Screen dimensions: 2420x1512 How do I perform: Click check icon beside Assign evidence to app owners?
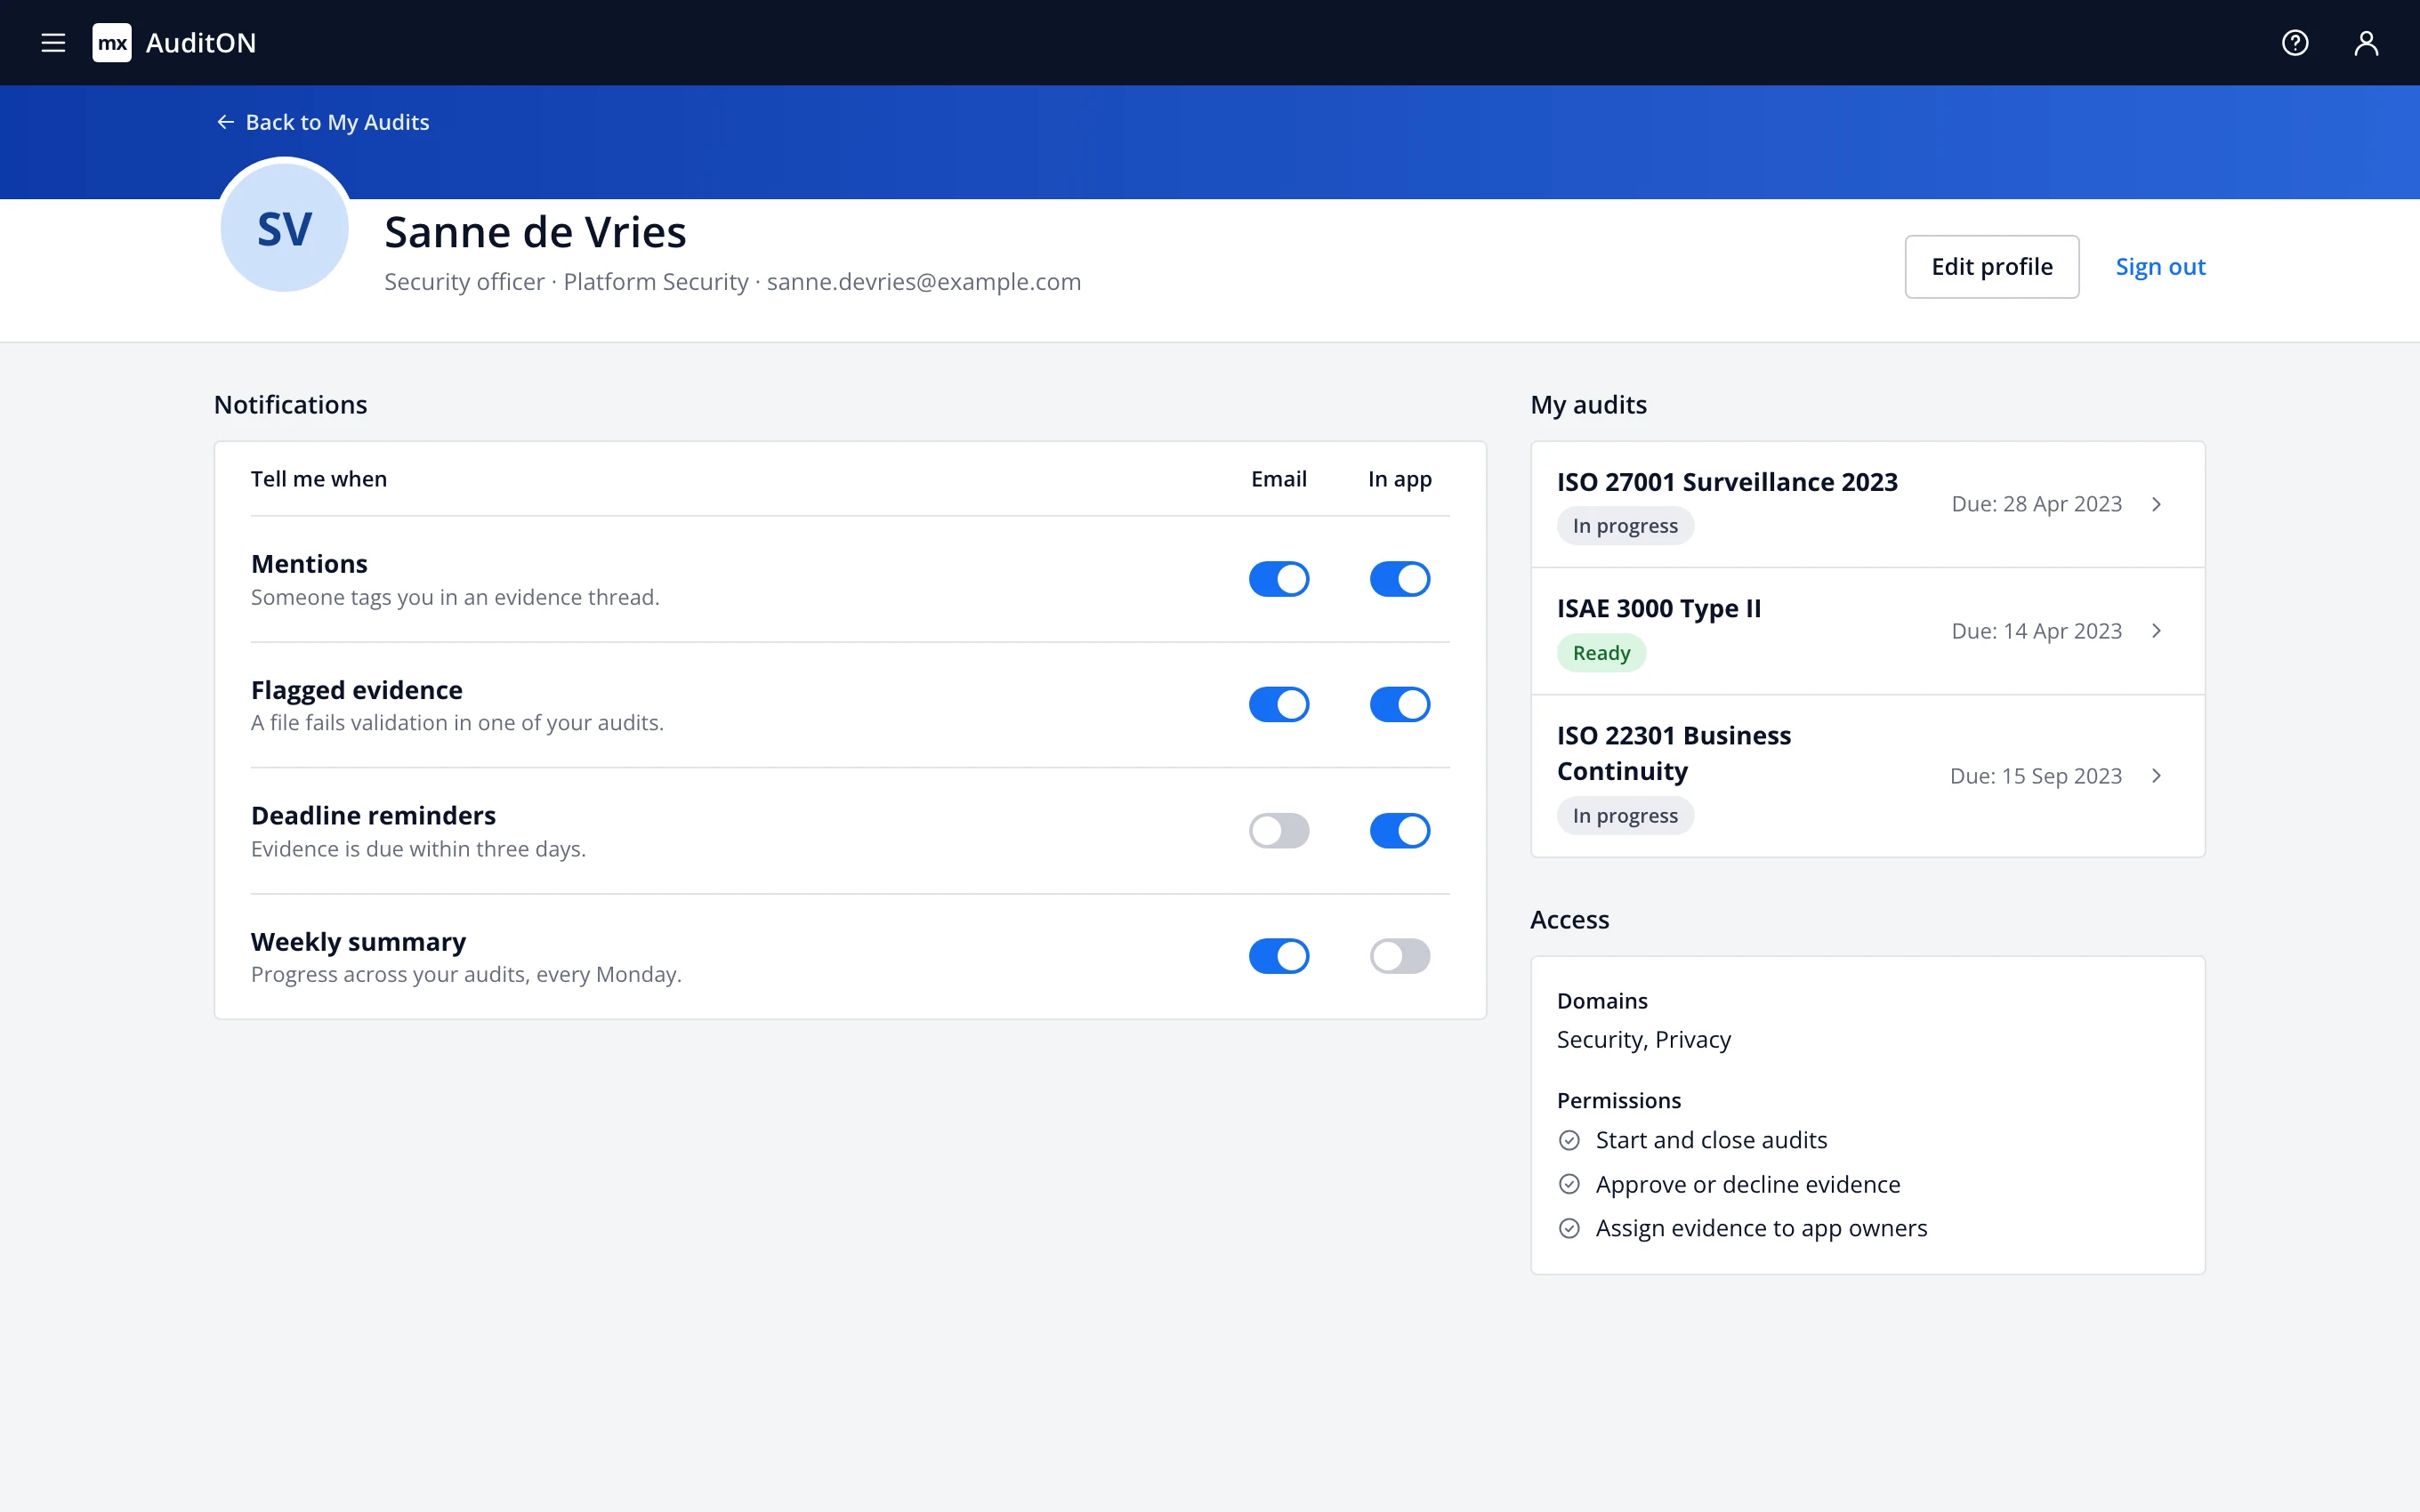[x=1570, y=1229]
